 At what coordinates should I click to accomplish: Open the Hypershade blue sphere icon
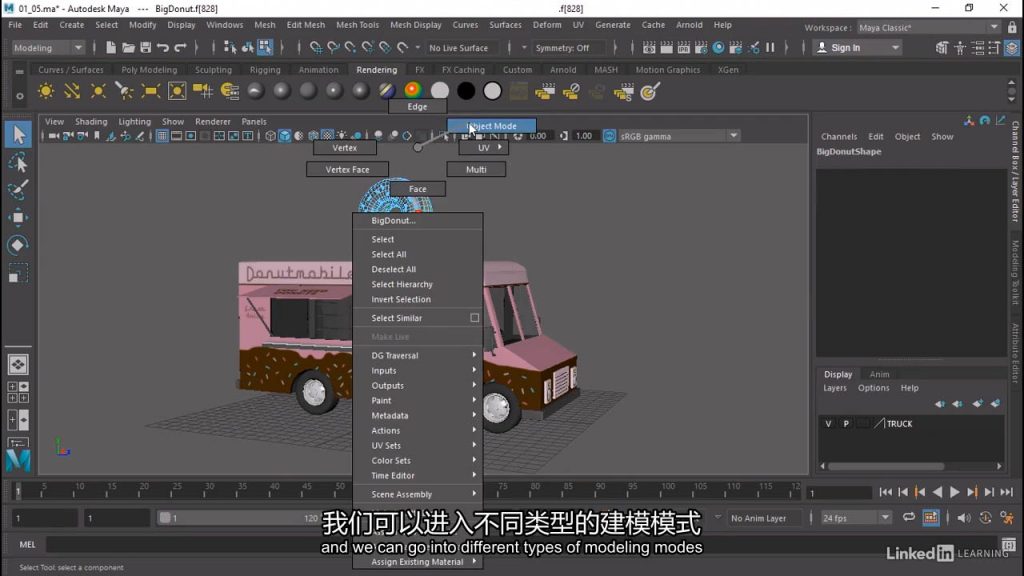click(718, 48)
